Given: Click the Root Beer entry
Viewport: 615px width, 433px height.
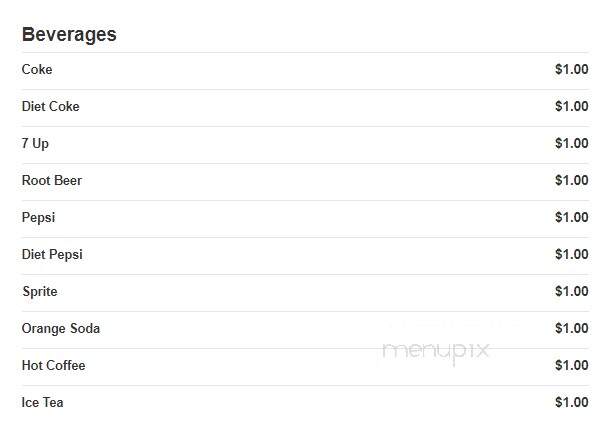Looking at the screenshot, I should pyautogui.click(x=52, y=180).
